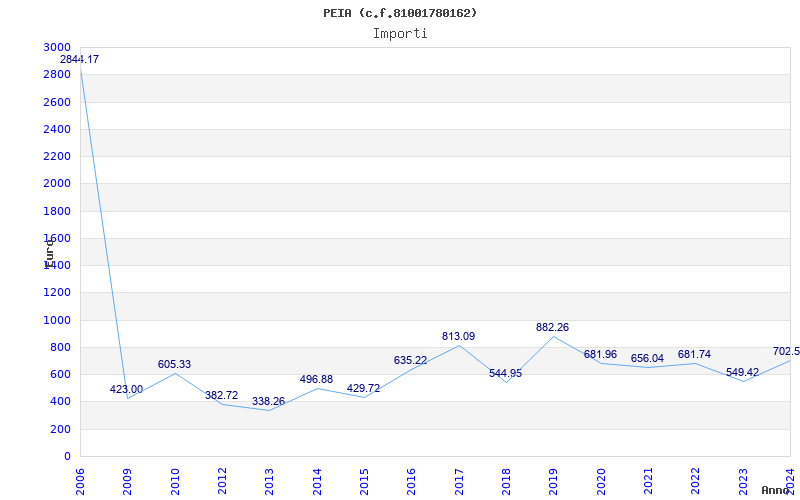Click the 429.72 data label
Screen dimensions: 800x500
[x=363, y=388]
